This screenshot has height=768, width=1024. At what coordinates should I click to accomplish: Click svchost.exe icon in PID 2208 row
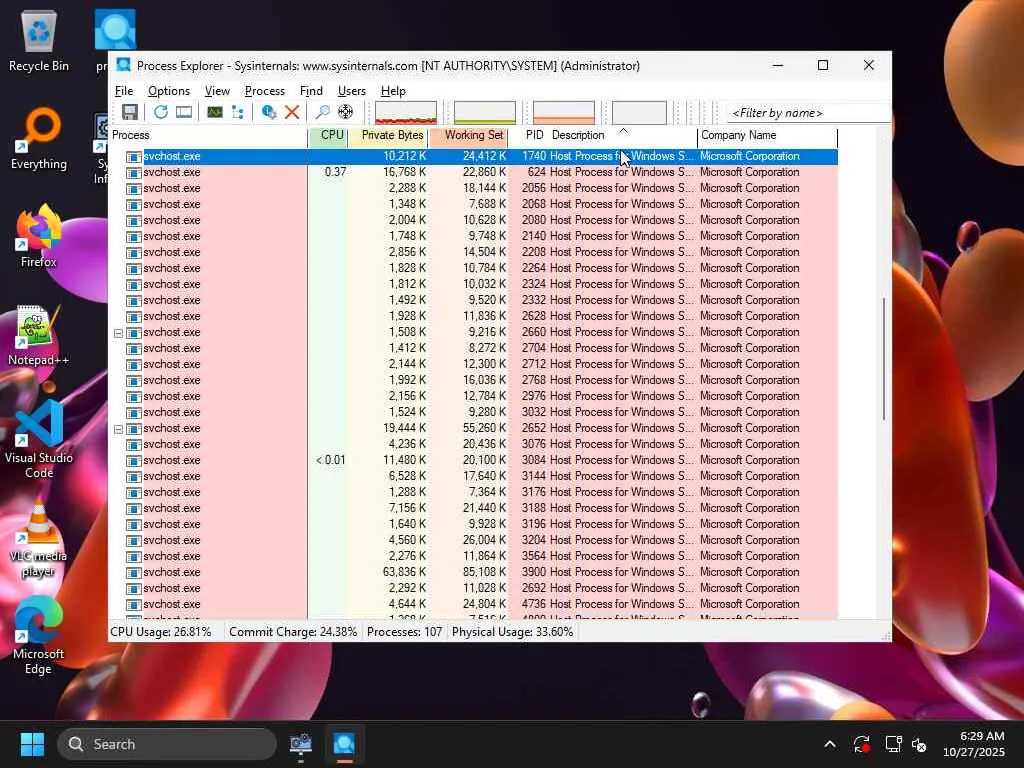[x=133, y=253]
